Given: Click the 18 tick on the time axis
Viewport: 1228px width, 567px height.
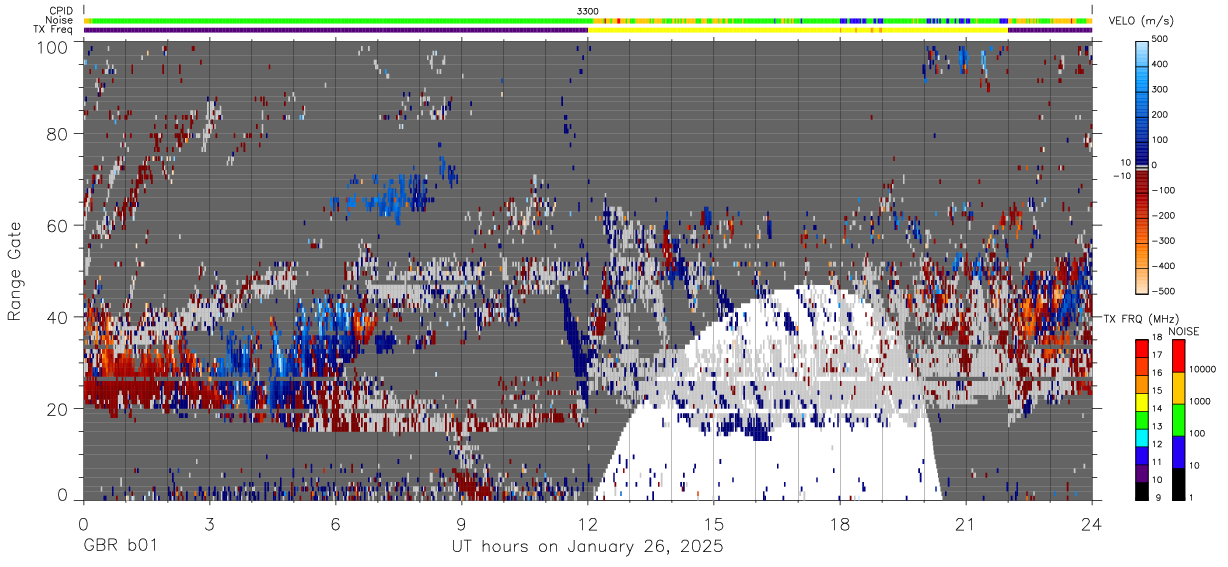Looking at the screenshot, I should 839,523.
